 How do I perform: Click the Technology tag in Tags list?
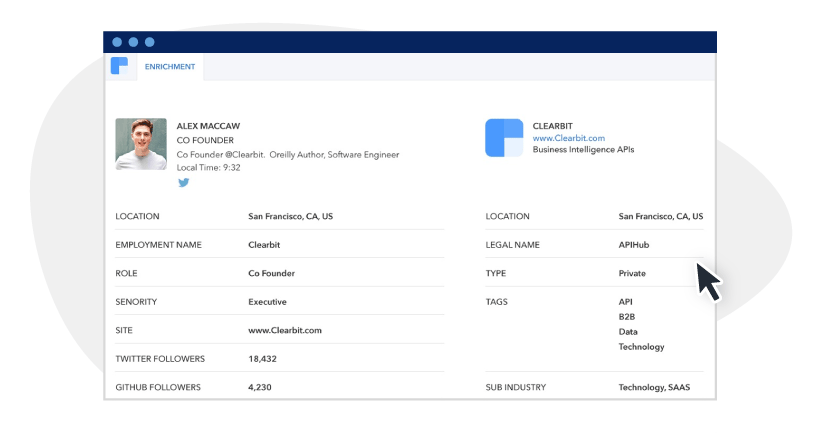641,347
